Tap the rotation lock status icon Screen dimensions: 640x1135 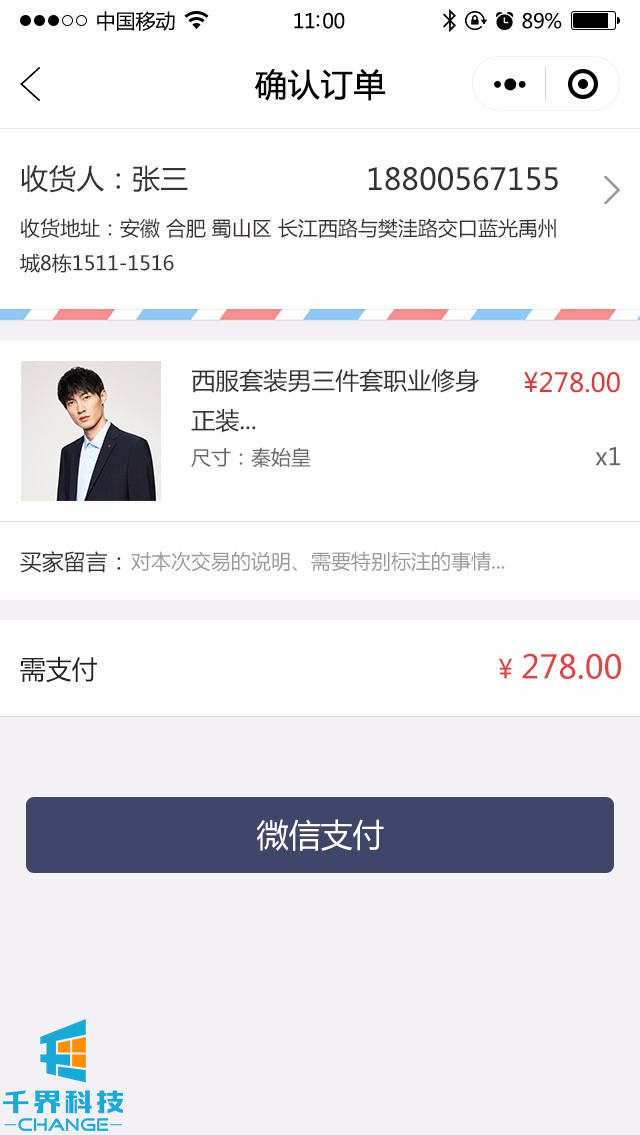coord(476,21)
